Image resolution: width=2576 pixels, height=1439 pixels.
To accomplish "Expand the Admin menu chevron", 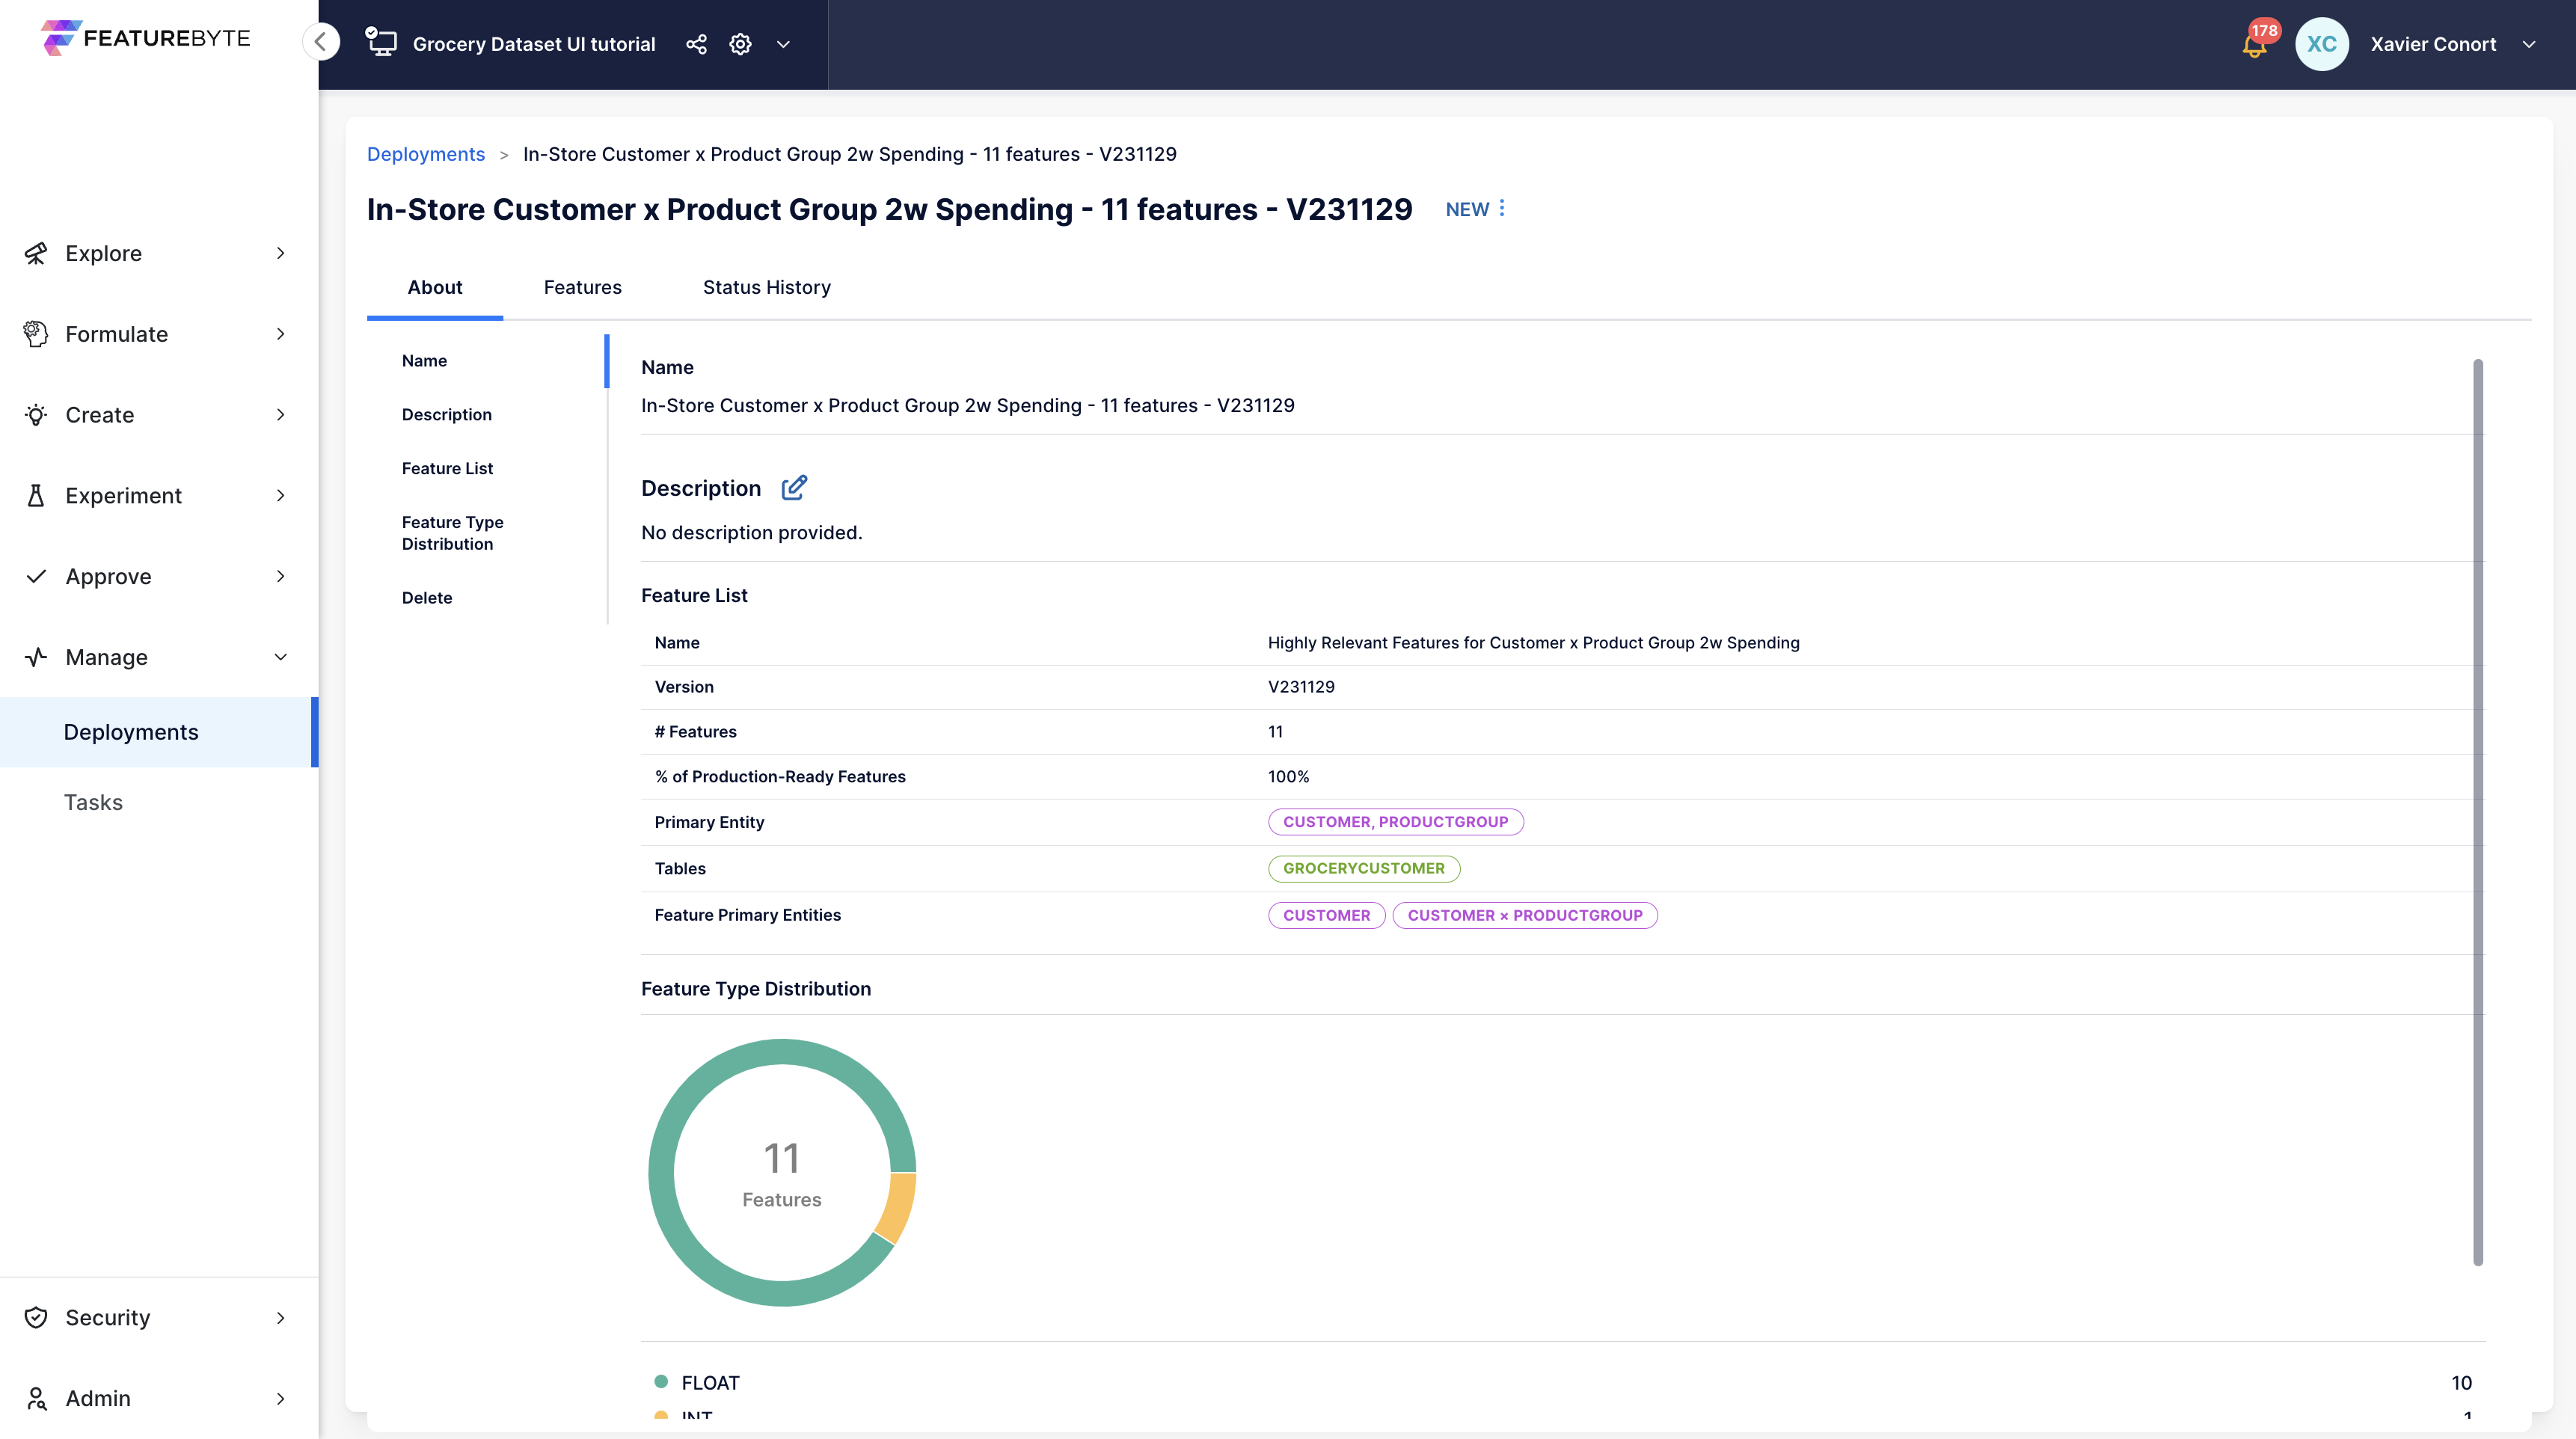I will click(x=281, y=1399).
